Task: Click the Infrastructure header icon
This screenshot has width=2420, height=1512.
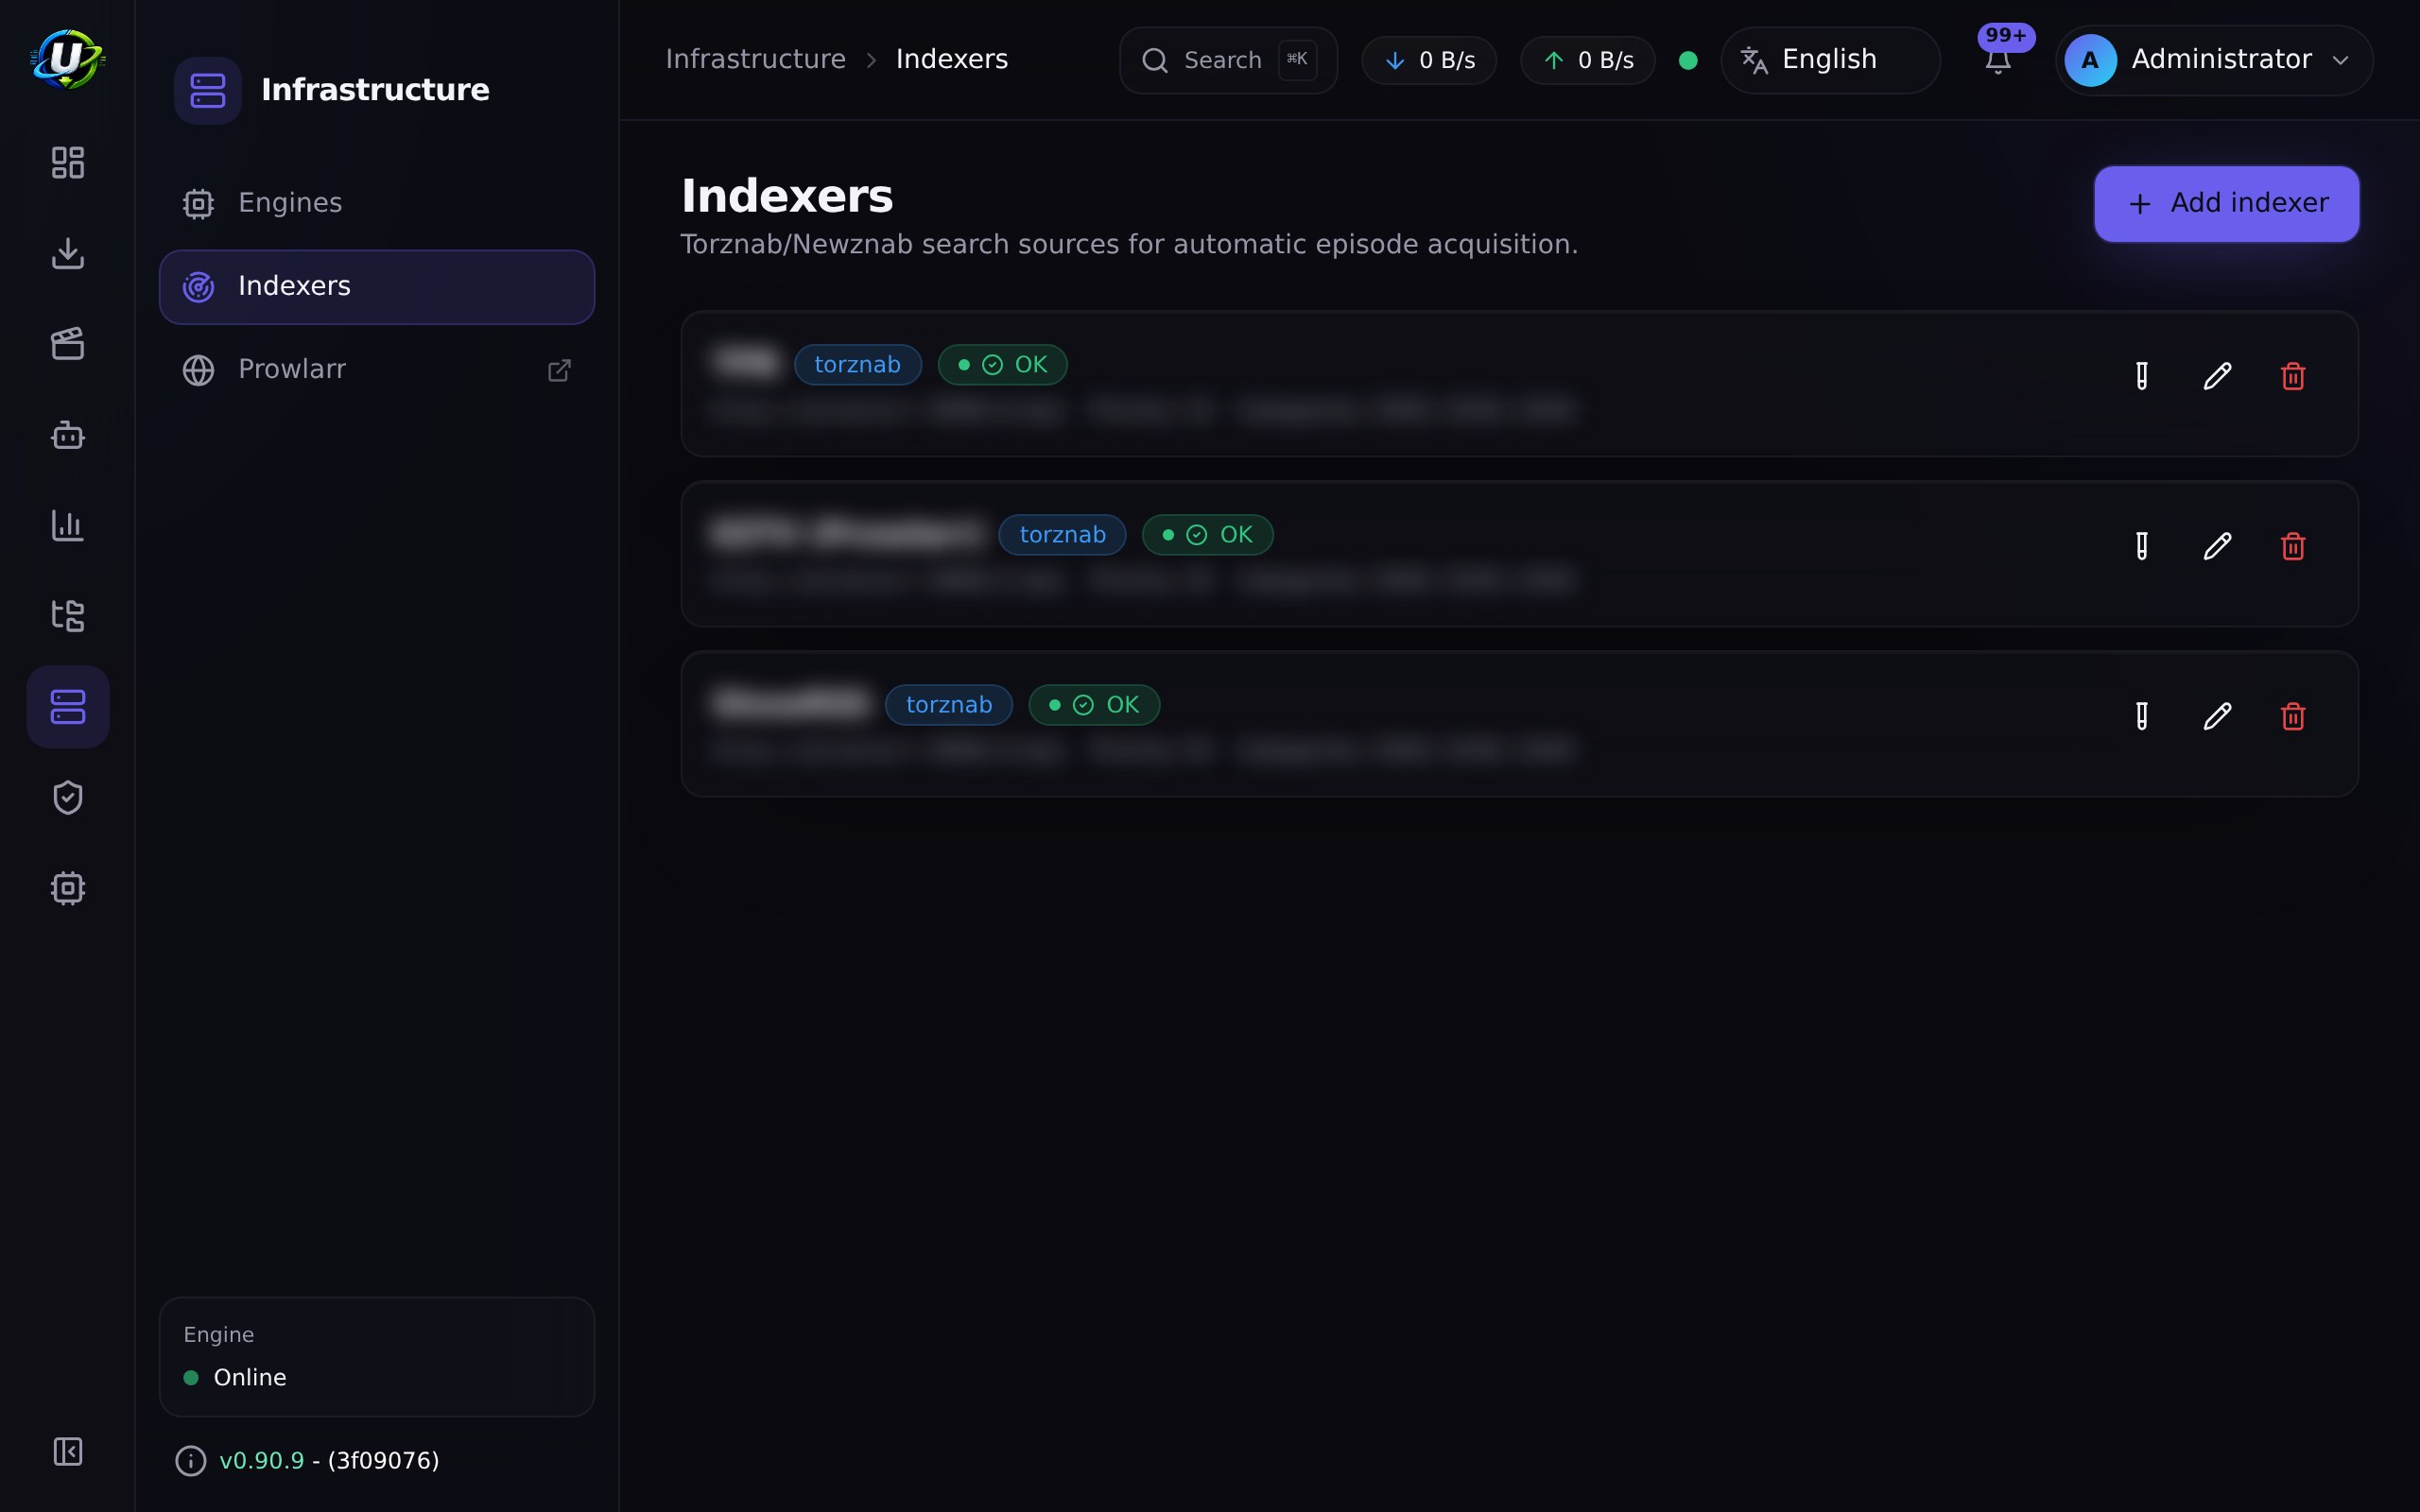Action: point(208,90)
